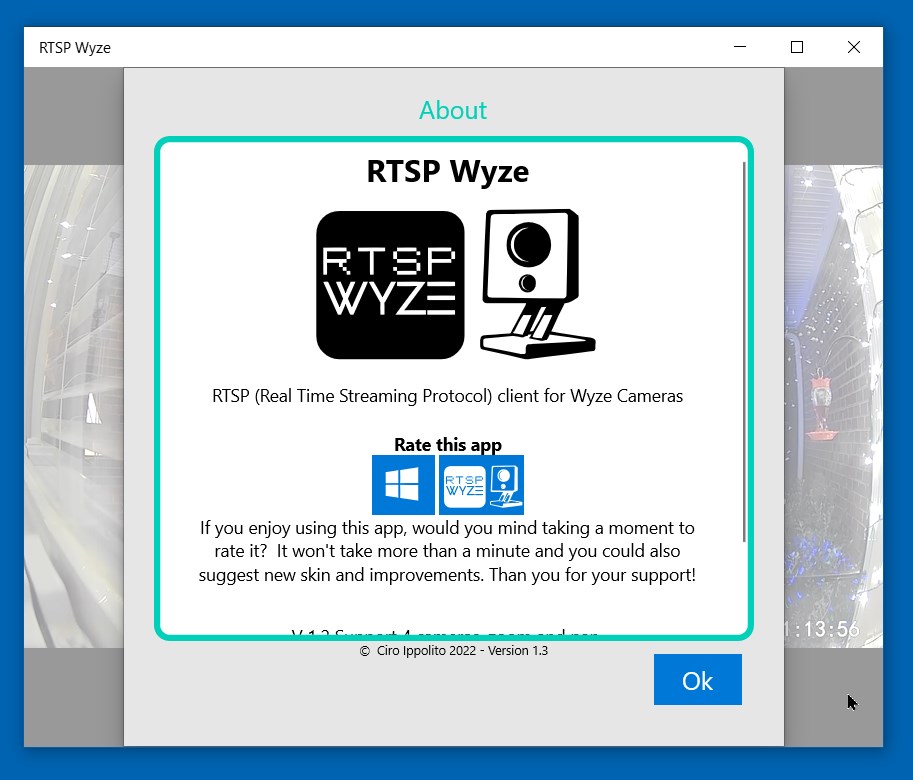Click the Rate this app heading
Screen dimensions: 913x780
(x=447, y=444)
